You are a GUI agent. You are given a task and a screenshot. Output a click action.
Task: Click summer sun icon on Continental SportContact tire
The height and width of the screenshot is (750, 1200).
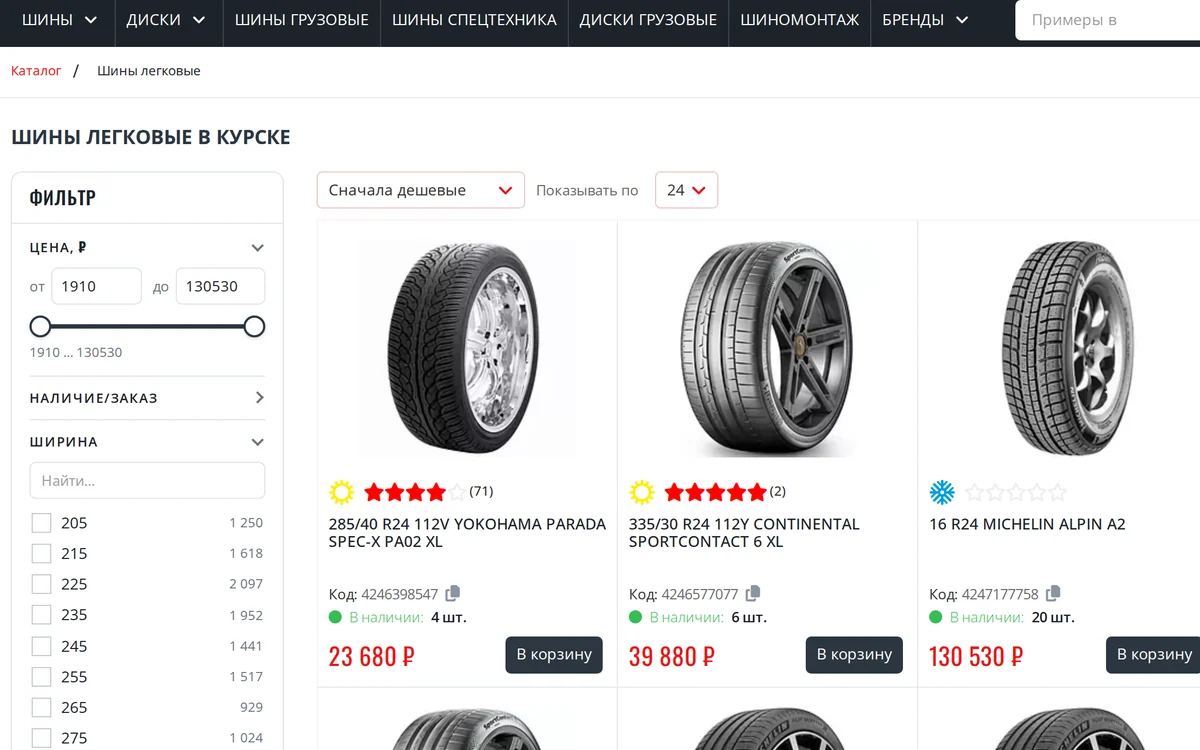(x=642, y=492)
